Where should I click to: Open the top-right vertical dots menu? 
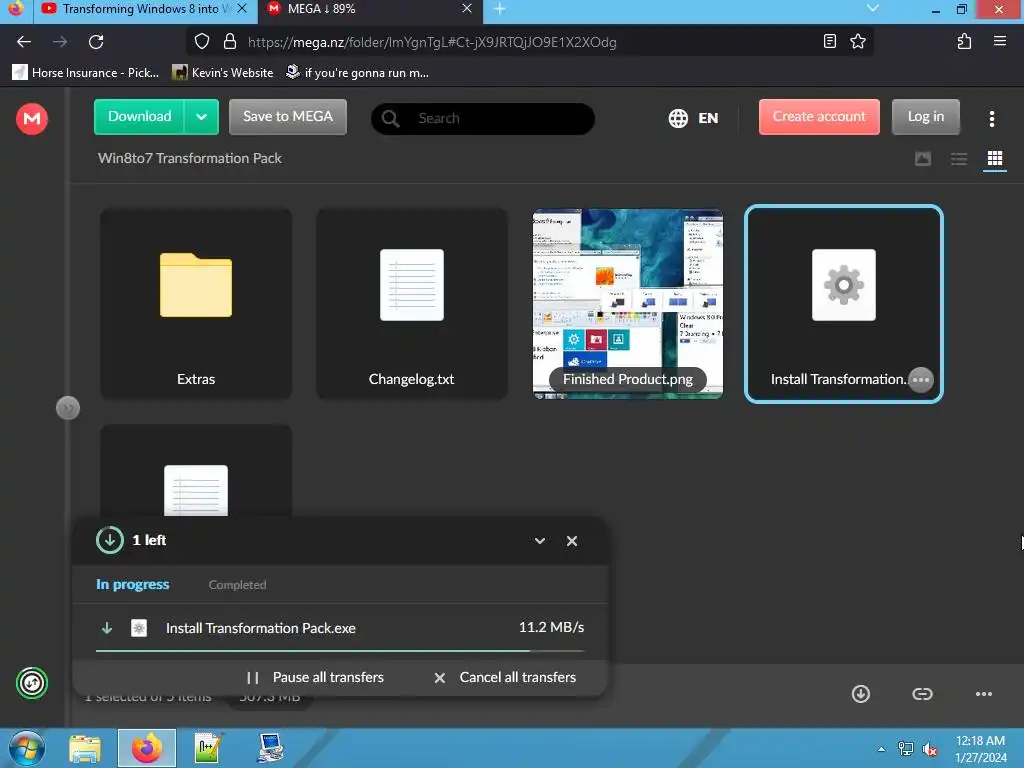991,118
